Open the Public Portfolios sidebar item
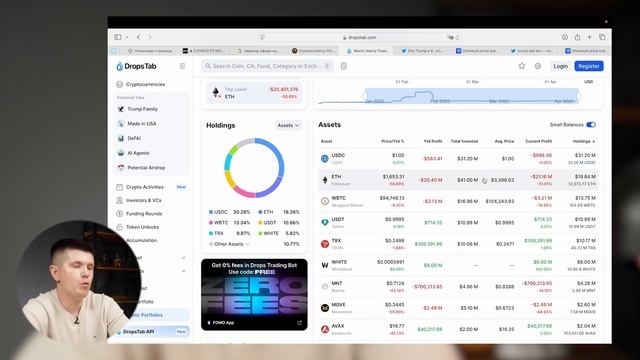Screen dimensions: 640x360 point(148,315)
